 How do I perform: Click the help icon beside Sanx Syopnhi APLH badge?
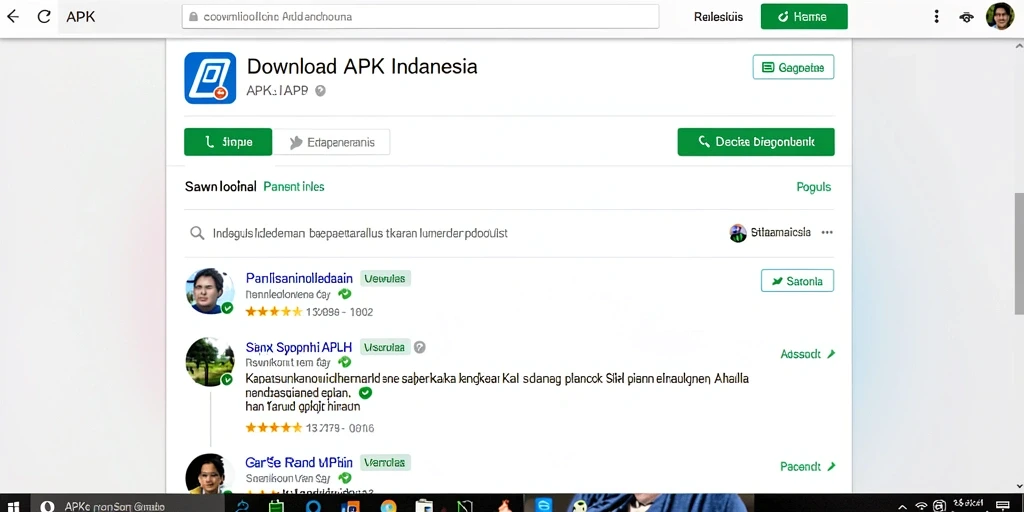(420, 347)
